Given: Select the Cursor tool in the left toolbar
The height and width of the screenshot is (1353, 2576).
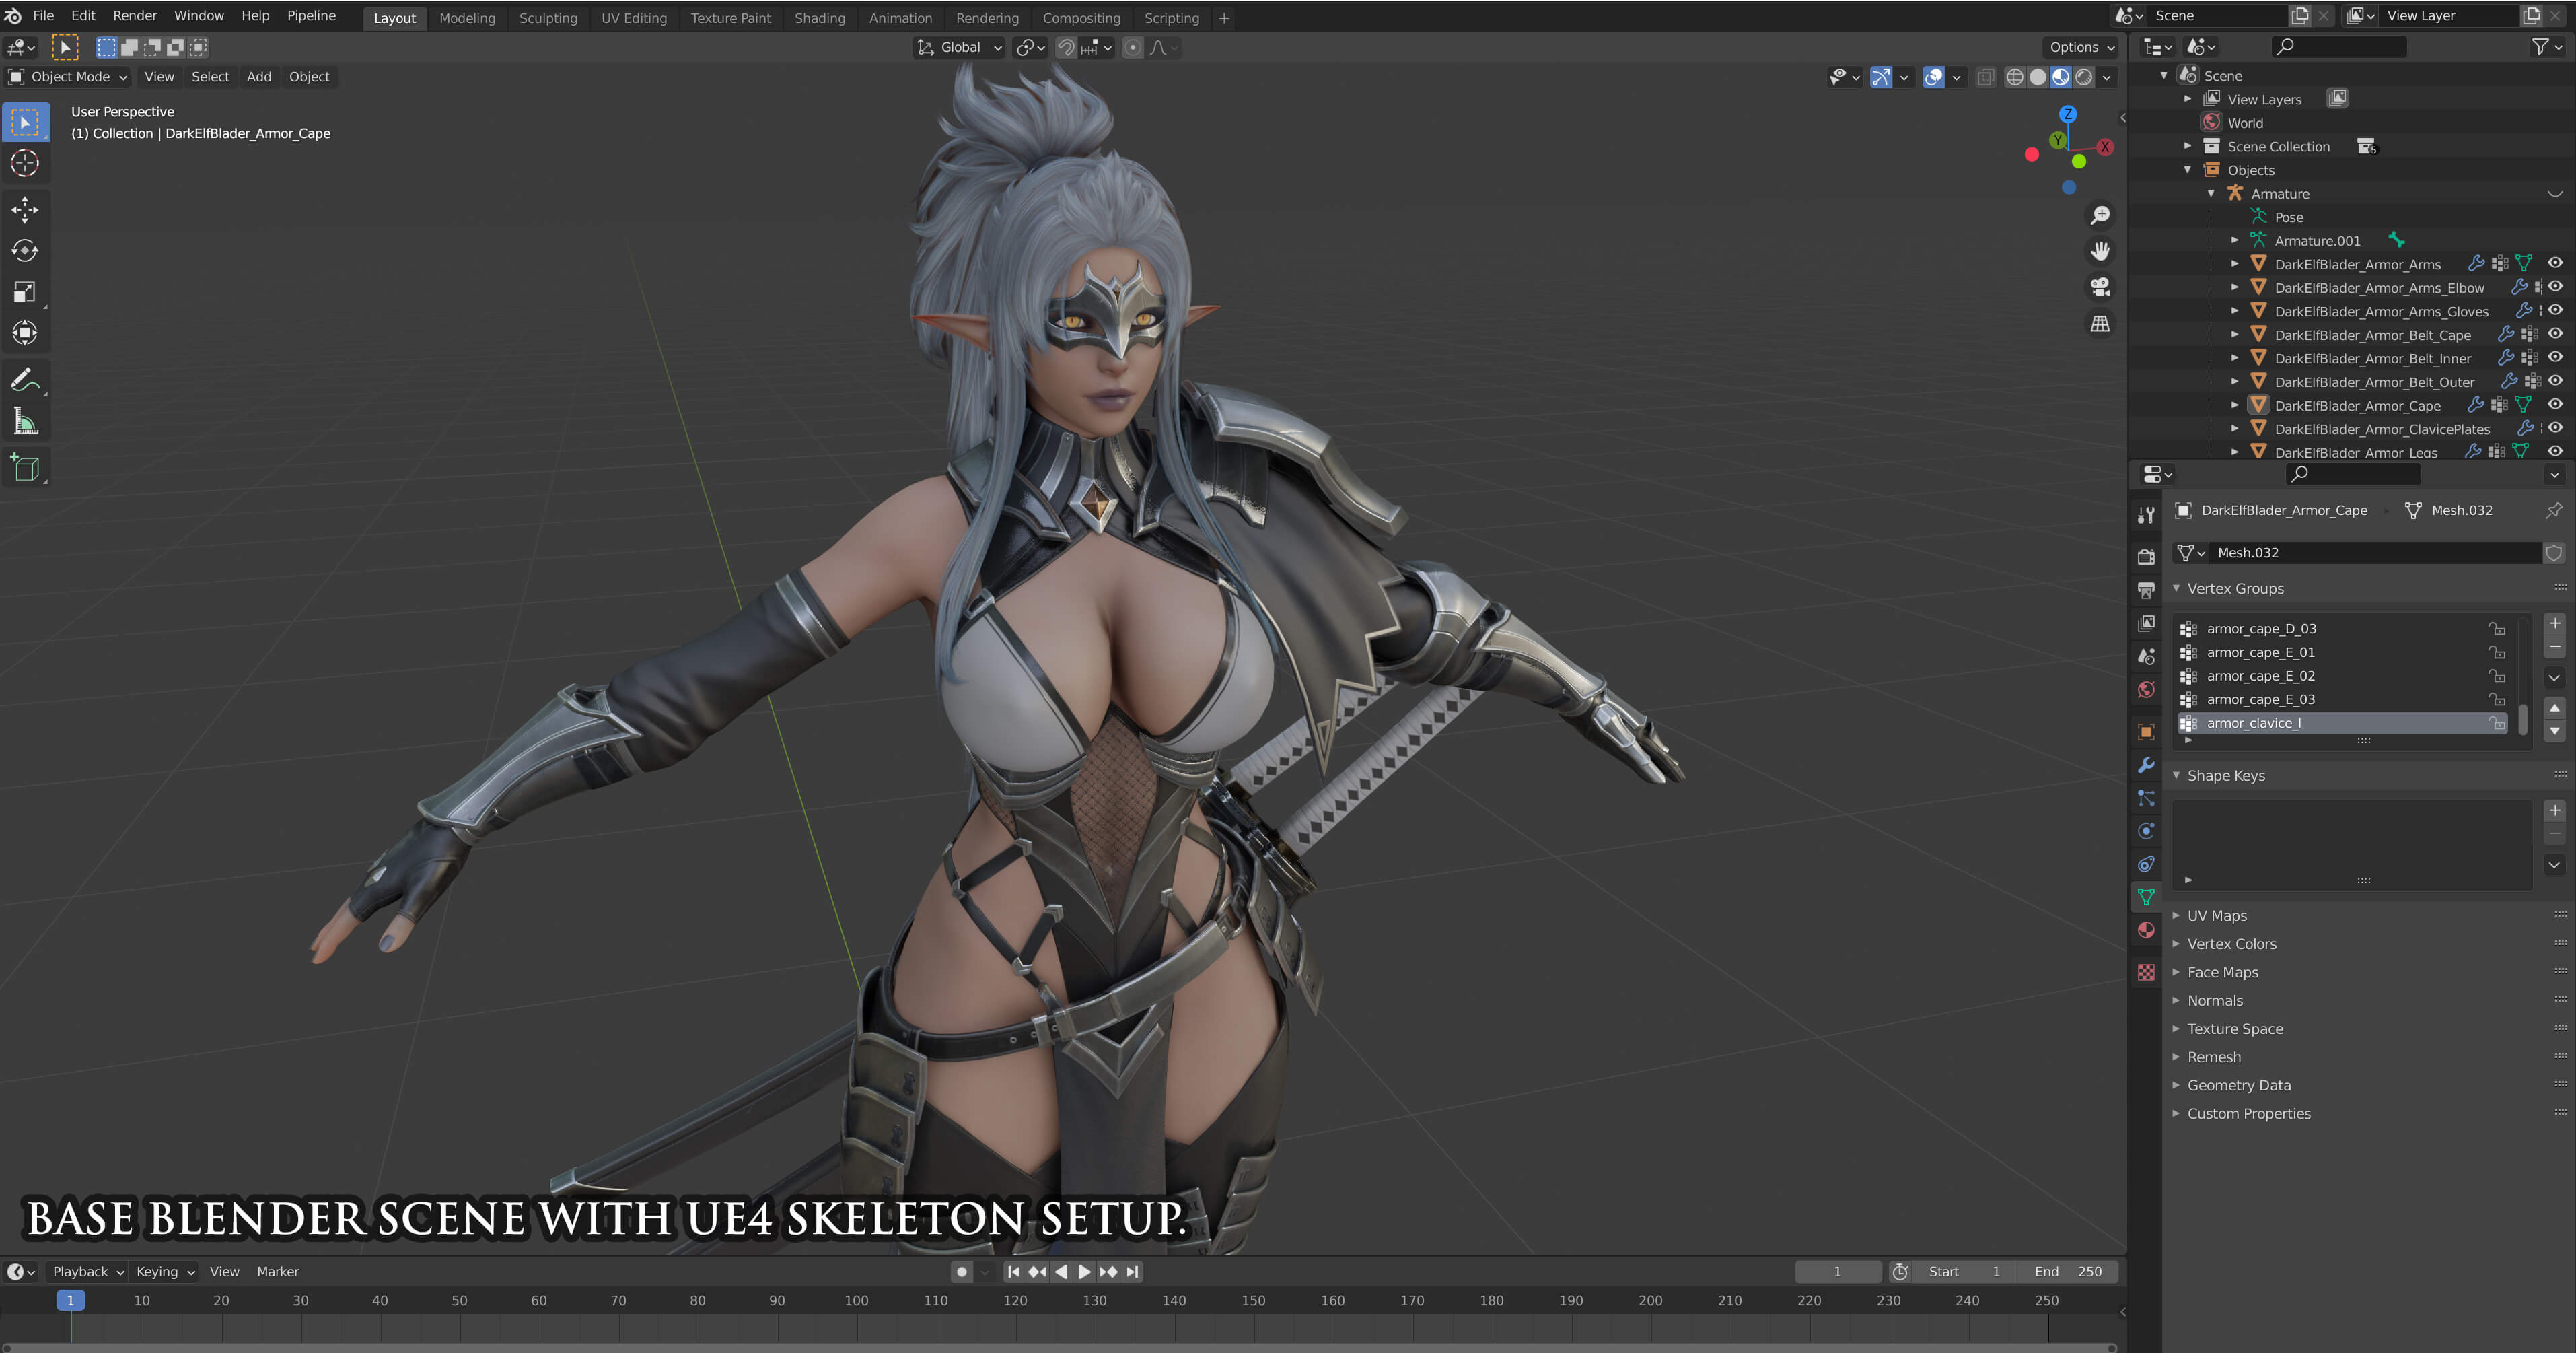Looking at the screenshot, I should [x=25, y=163].
